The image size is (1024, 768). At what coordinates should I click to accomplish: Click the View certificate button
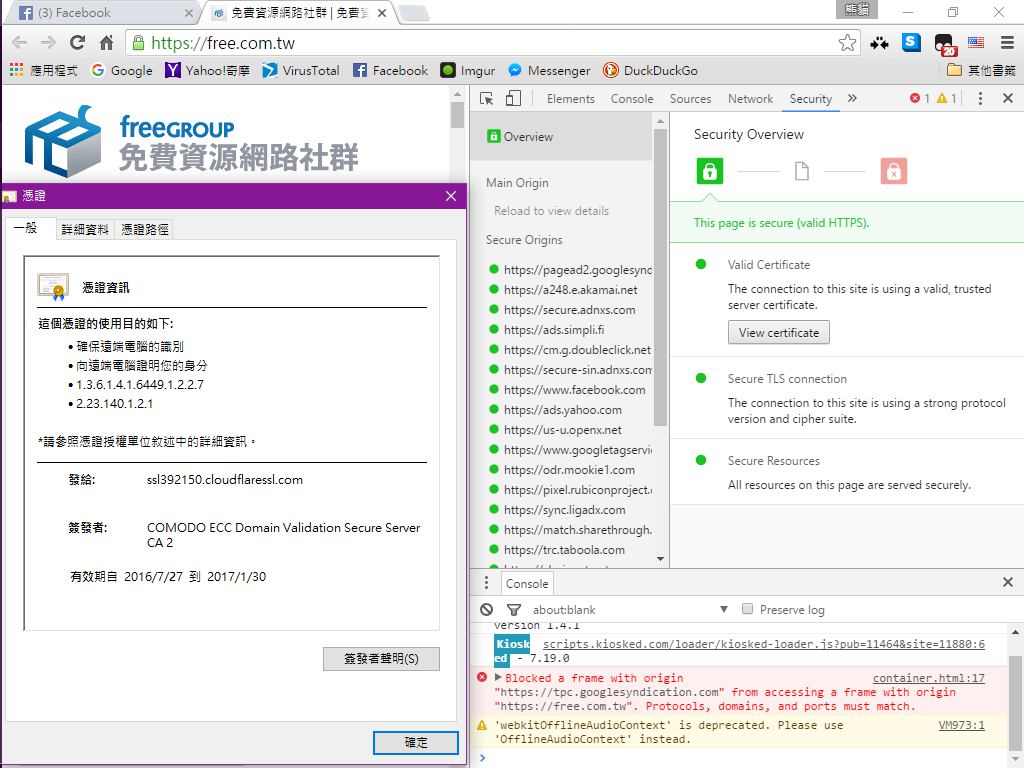[778, 332]
